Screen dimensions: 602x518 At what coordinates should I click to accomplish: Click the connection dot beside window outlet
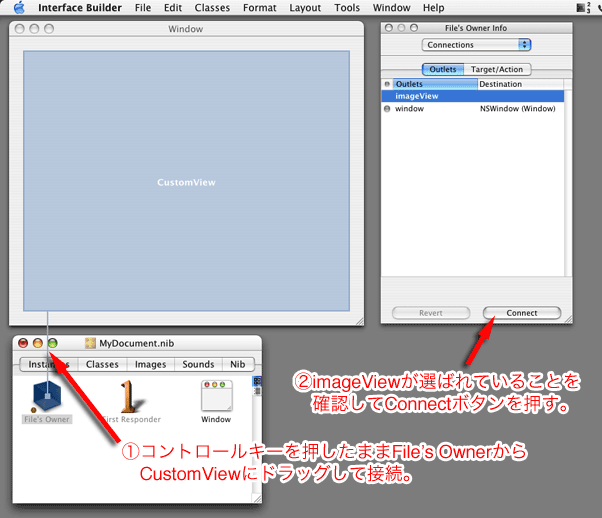(388, 109)
